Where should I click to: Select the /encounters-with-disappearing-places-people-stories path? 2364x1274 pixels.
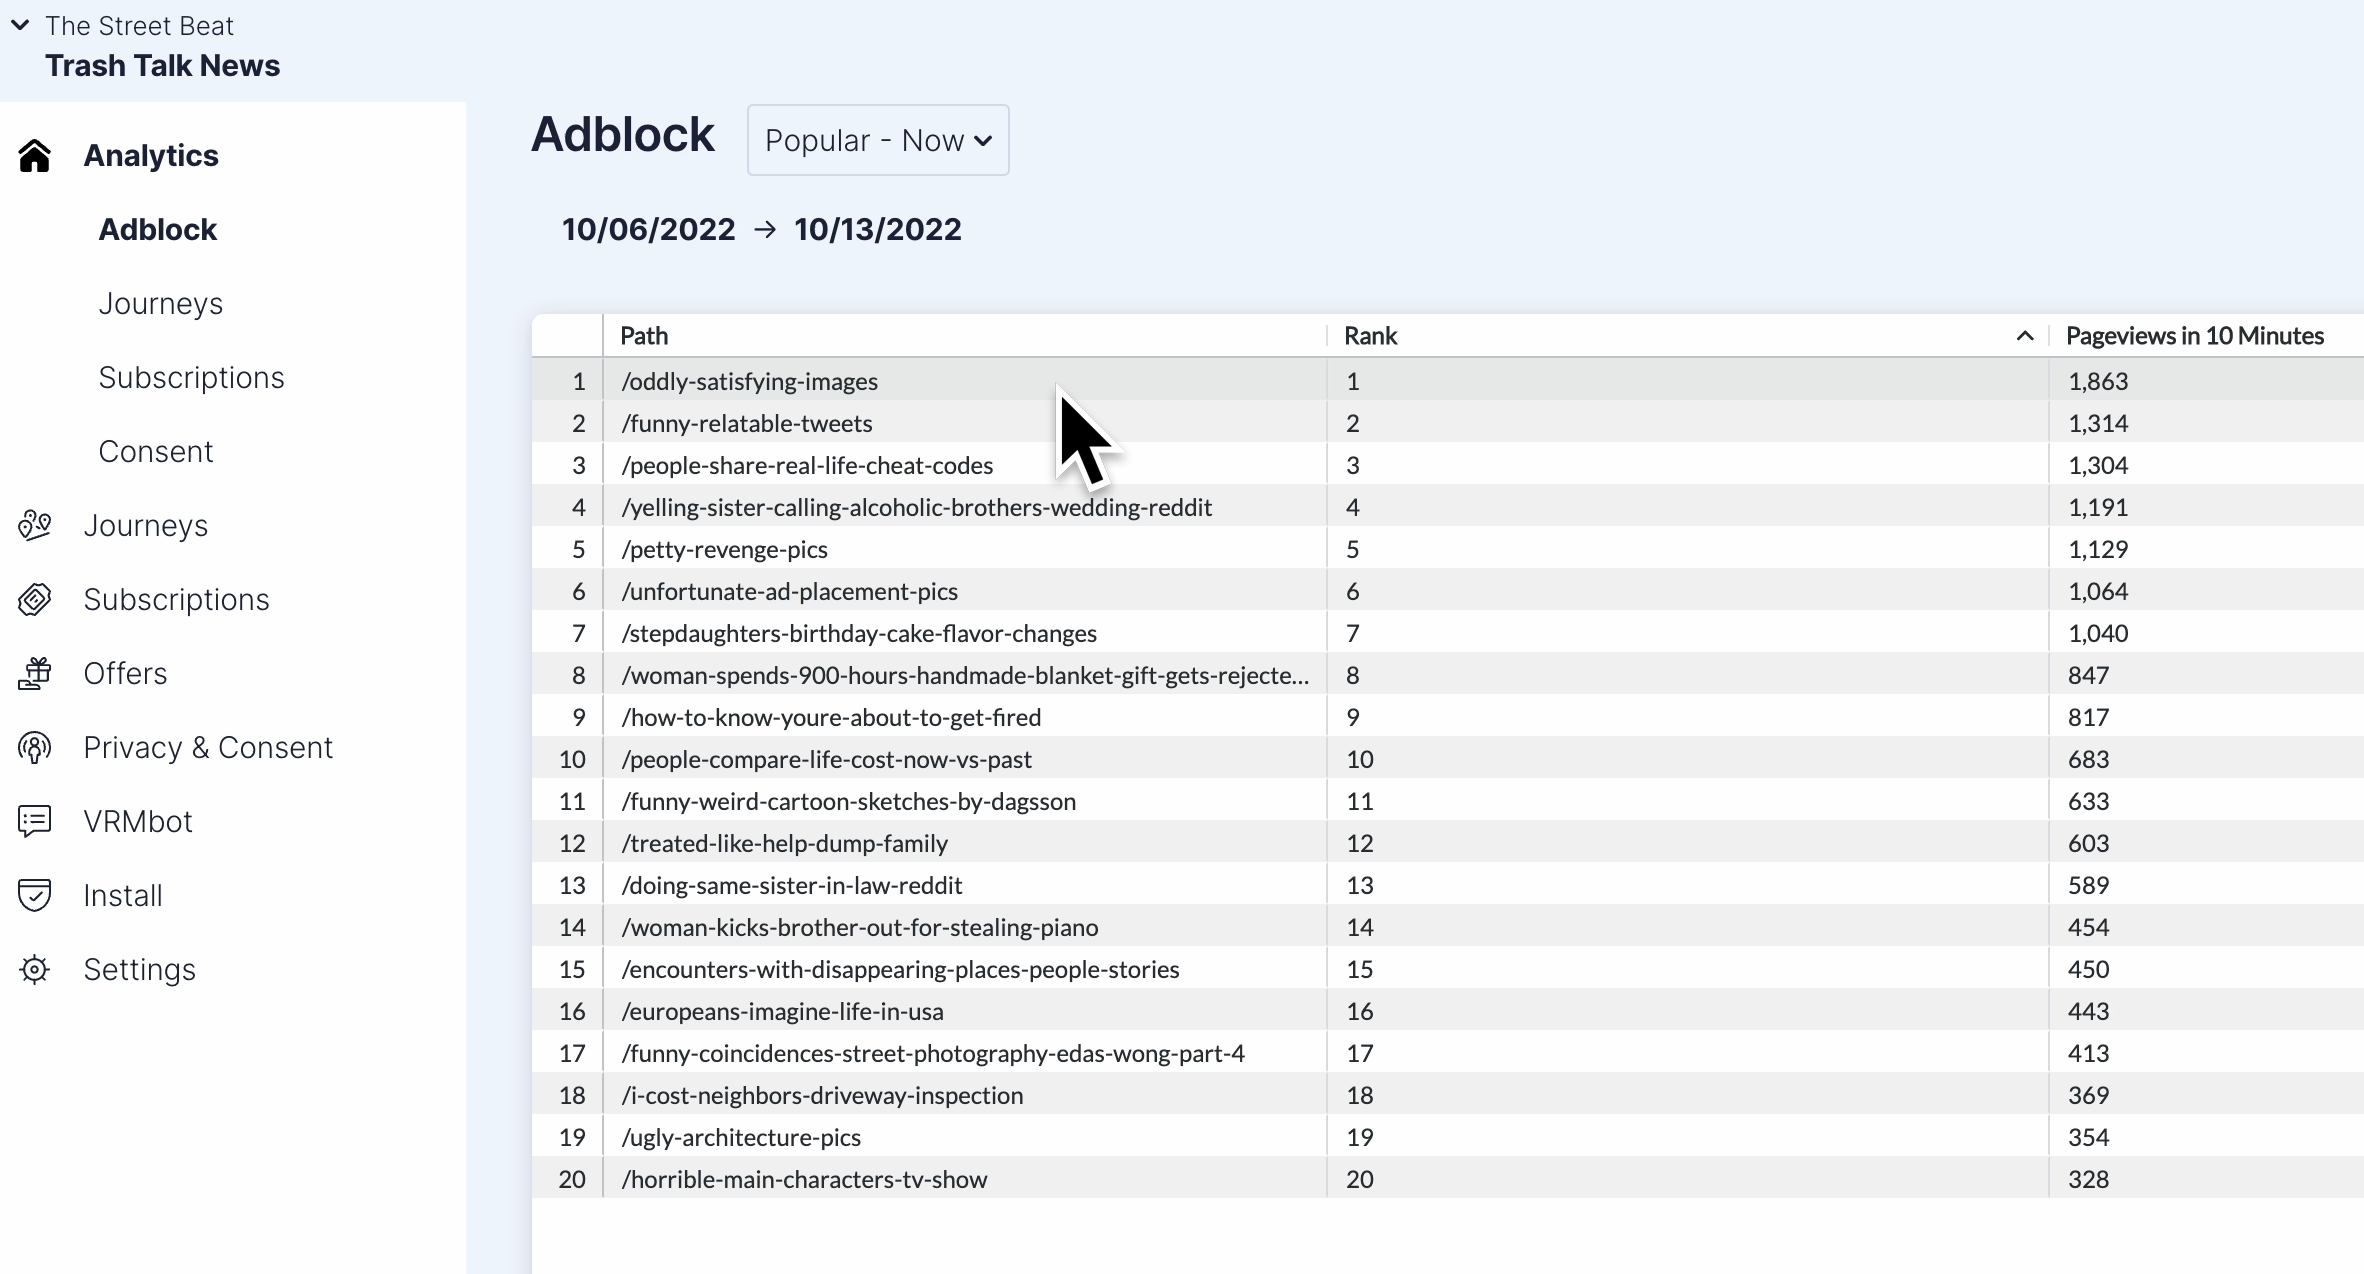coord(901,970)
